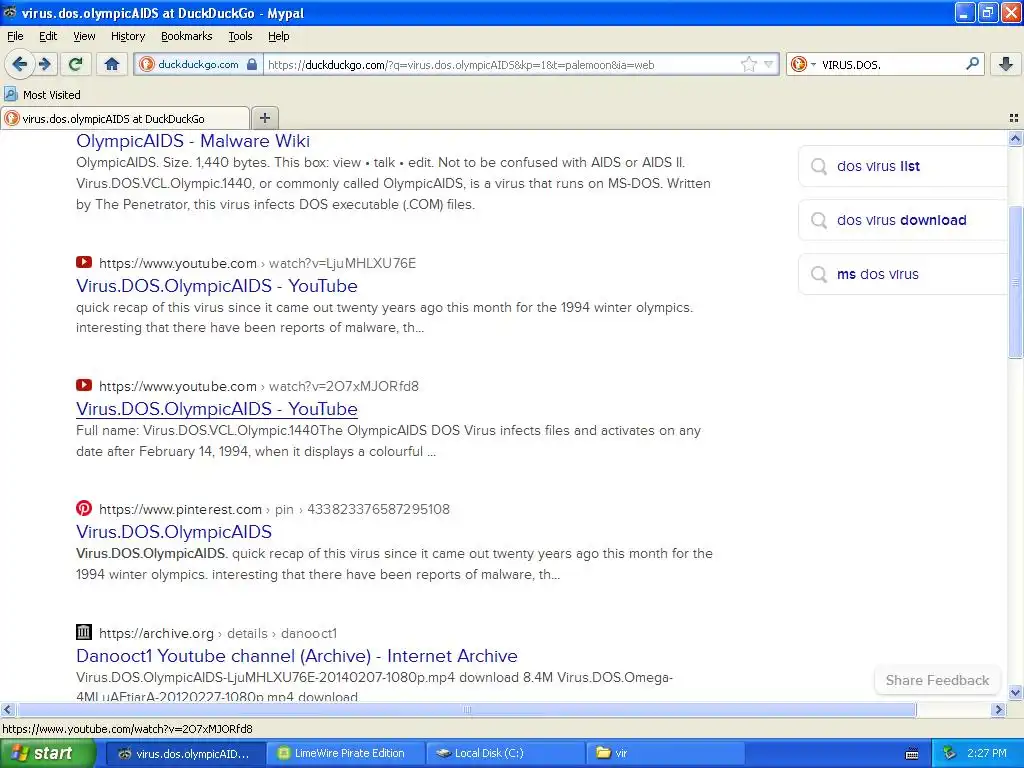The image size is (1024, 768).
Task: Click YouTube favicon beside watch?v=2O7xMJORfd8
Action: [x=84, y=385]
